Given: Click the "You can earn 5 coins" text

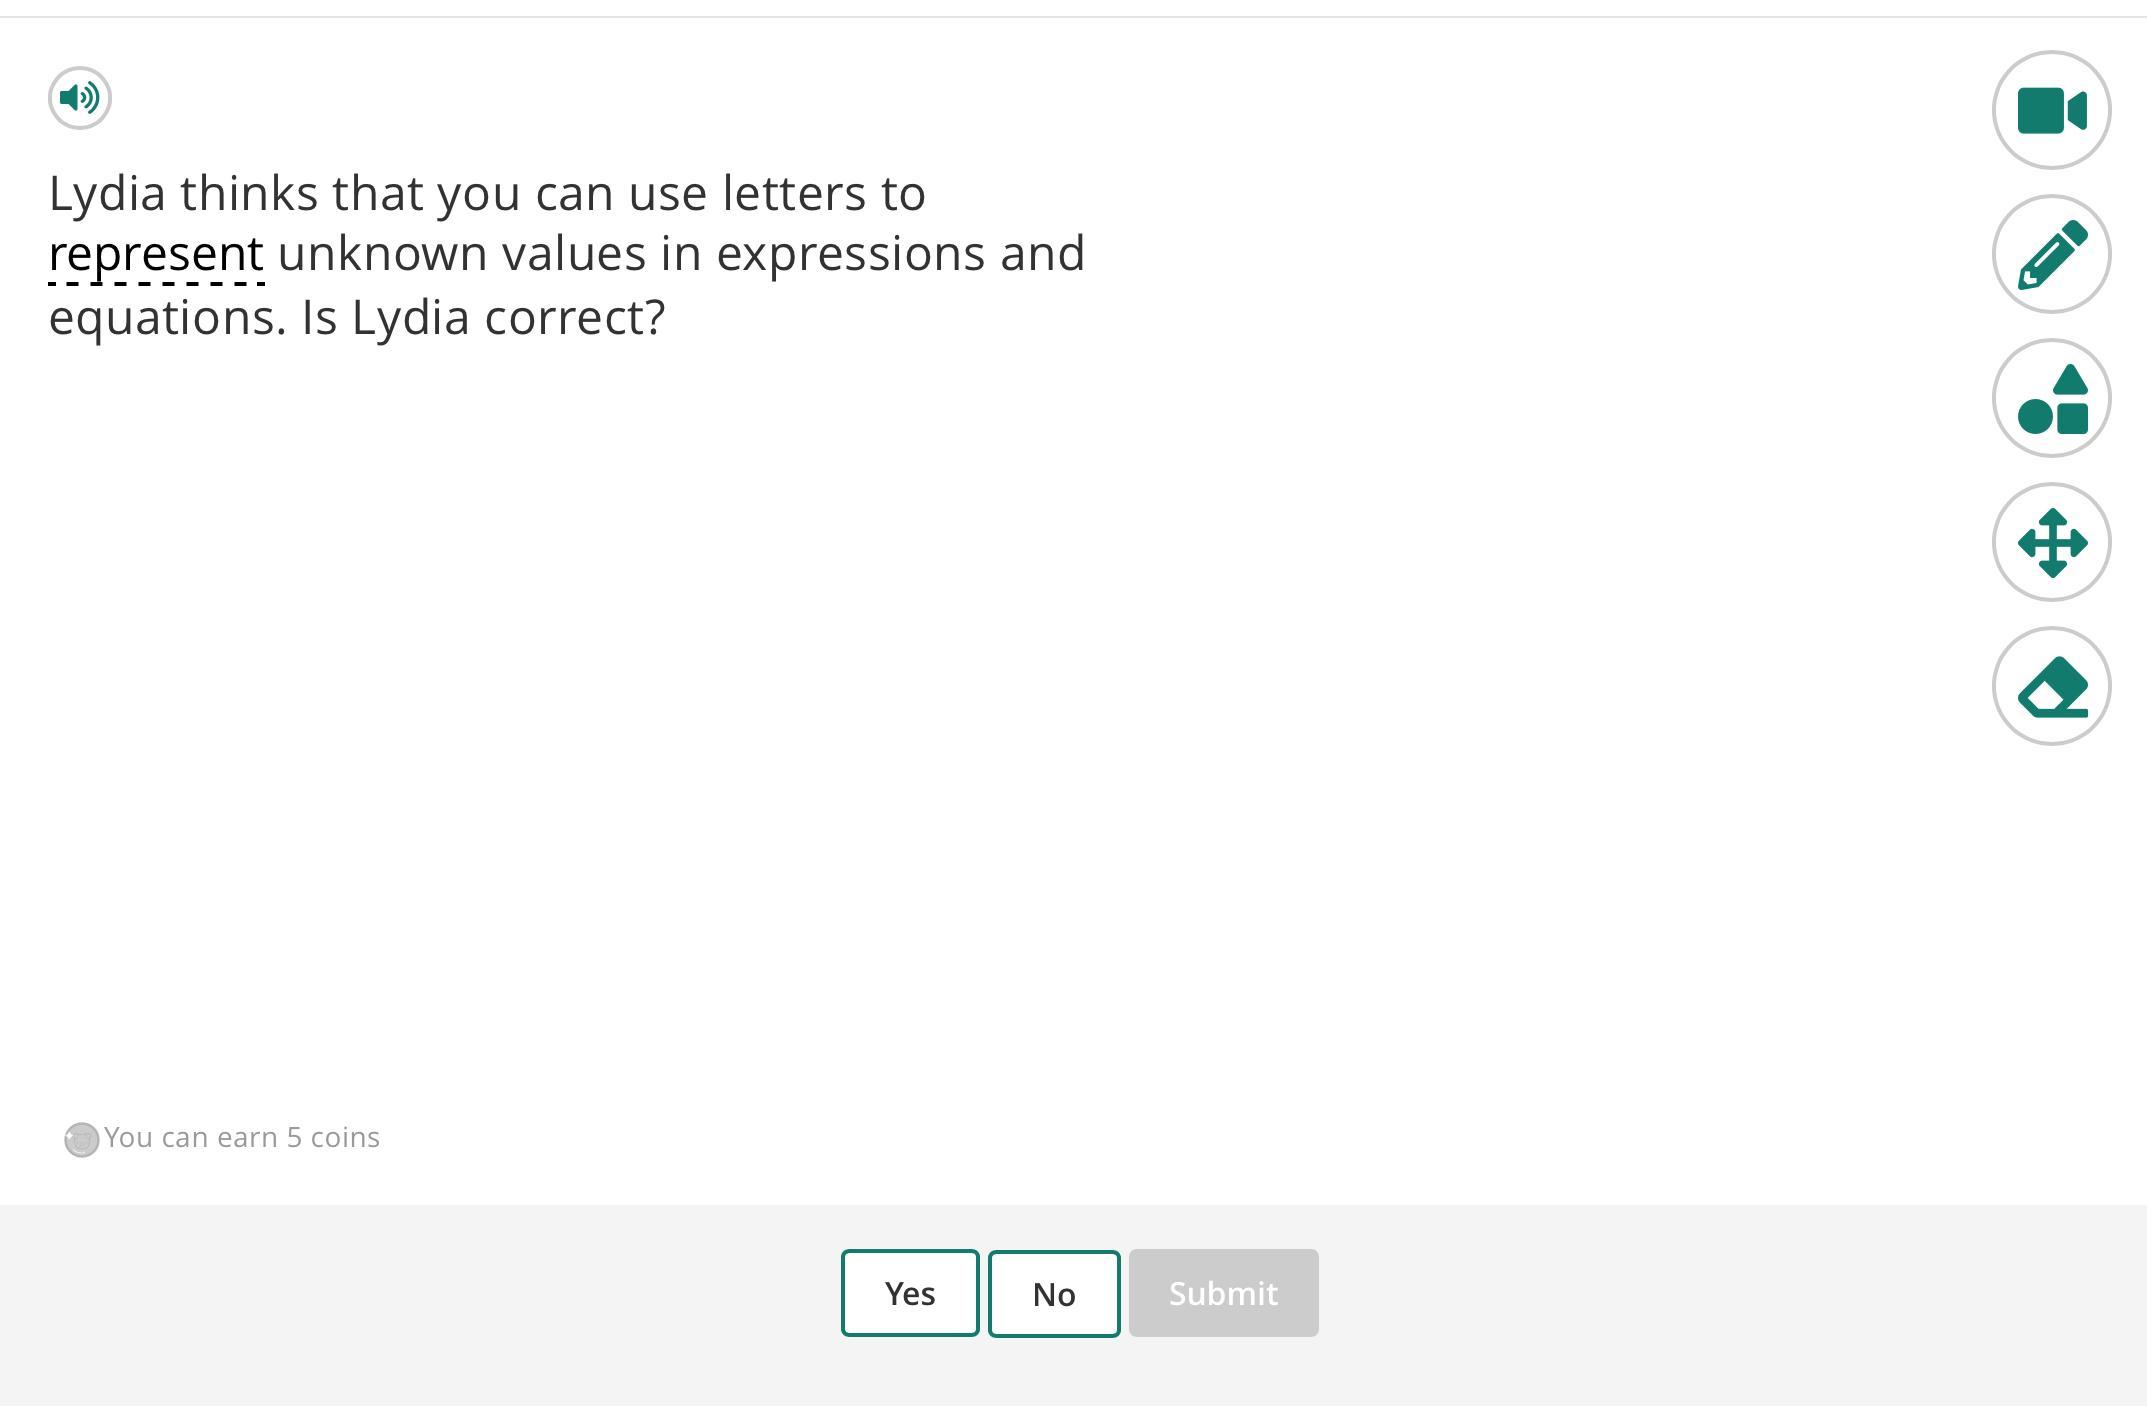Looking at the screenshot, I should point(242,1138).
